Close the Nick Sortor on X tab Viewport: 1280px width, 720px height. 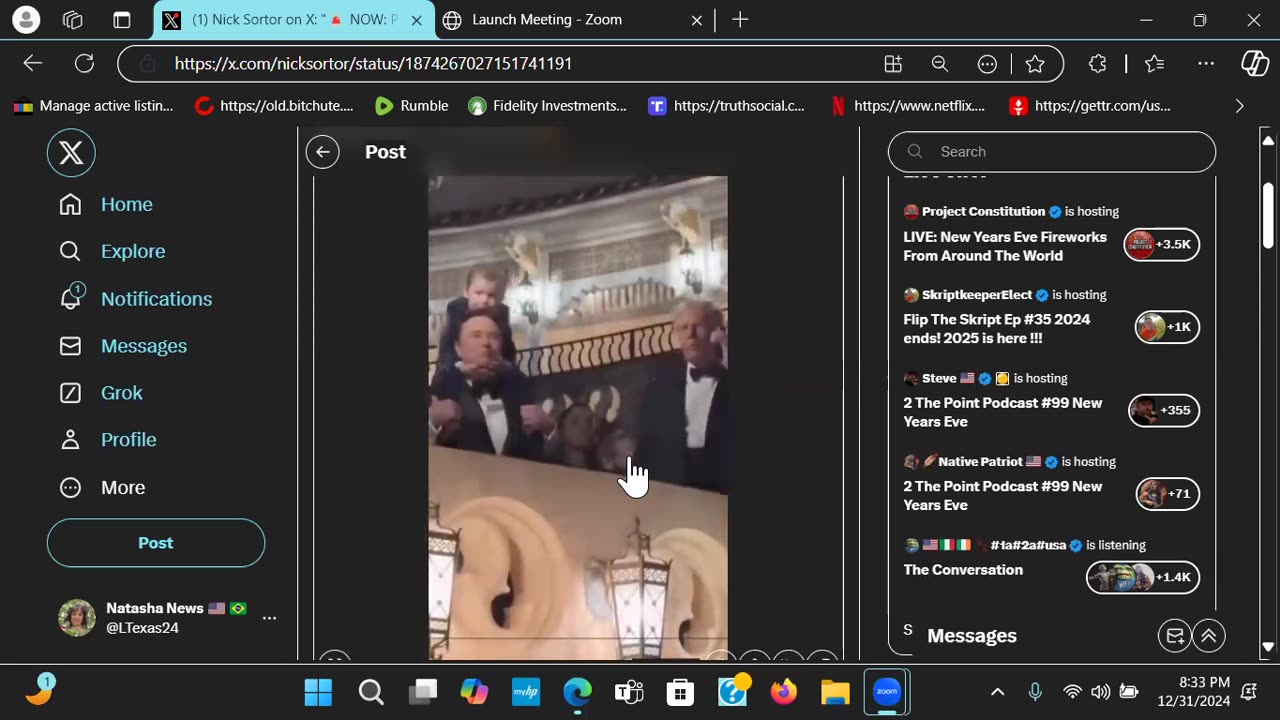coord(417,20)
